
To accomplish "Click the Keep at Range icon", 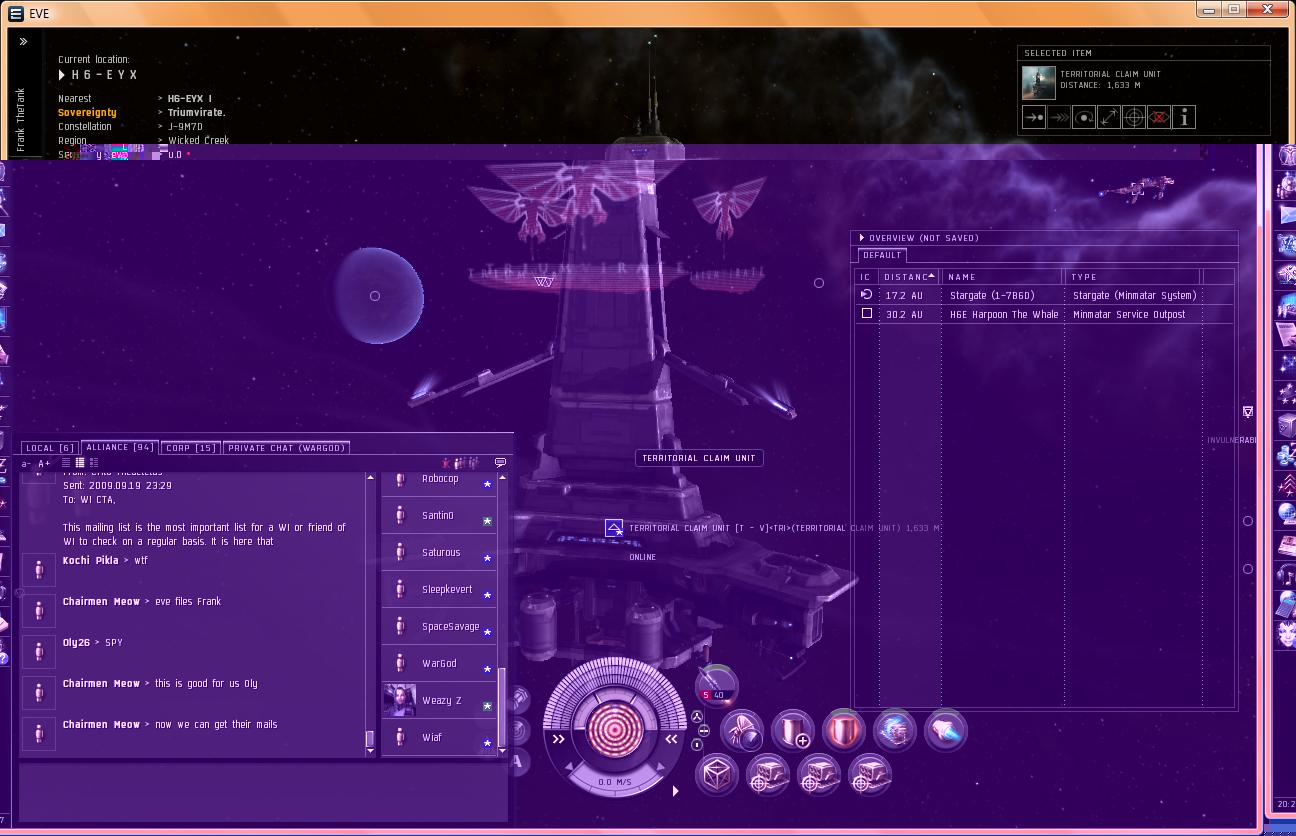I will (x=1109, y=118).
